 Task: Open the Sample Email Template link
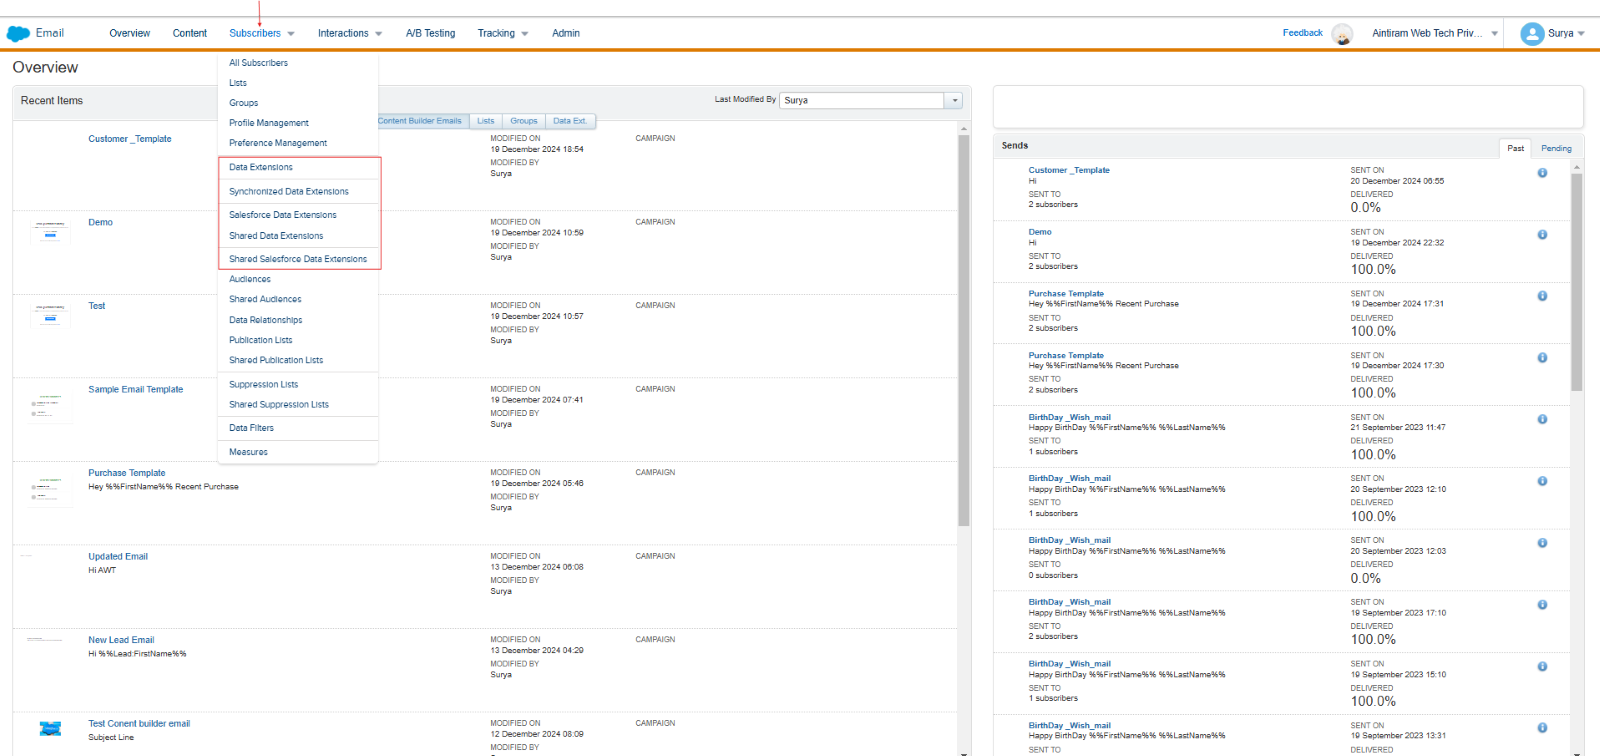pyautogui.click(x=136, y=390)
